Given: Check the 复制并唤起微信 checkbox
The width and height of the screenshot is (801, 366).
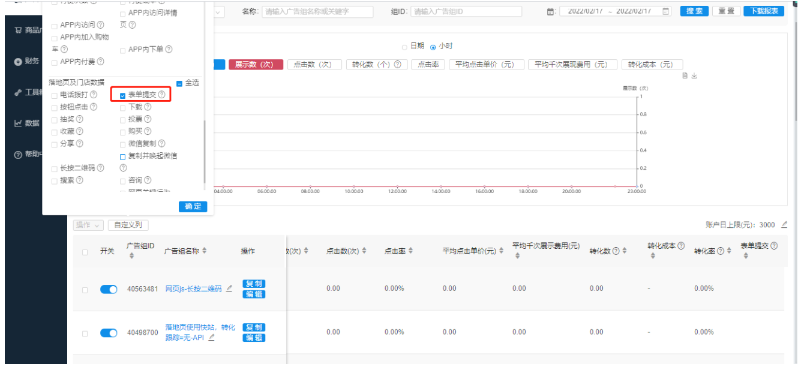Looking at the screenshot, I should coord(123,156).
